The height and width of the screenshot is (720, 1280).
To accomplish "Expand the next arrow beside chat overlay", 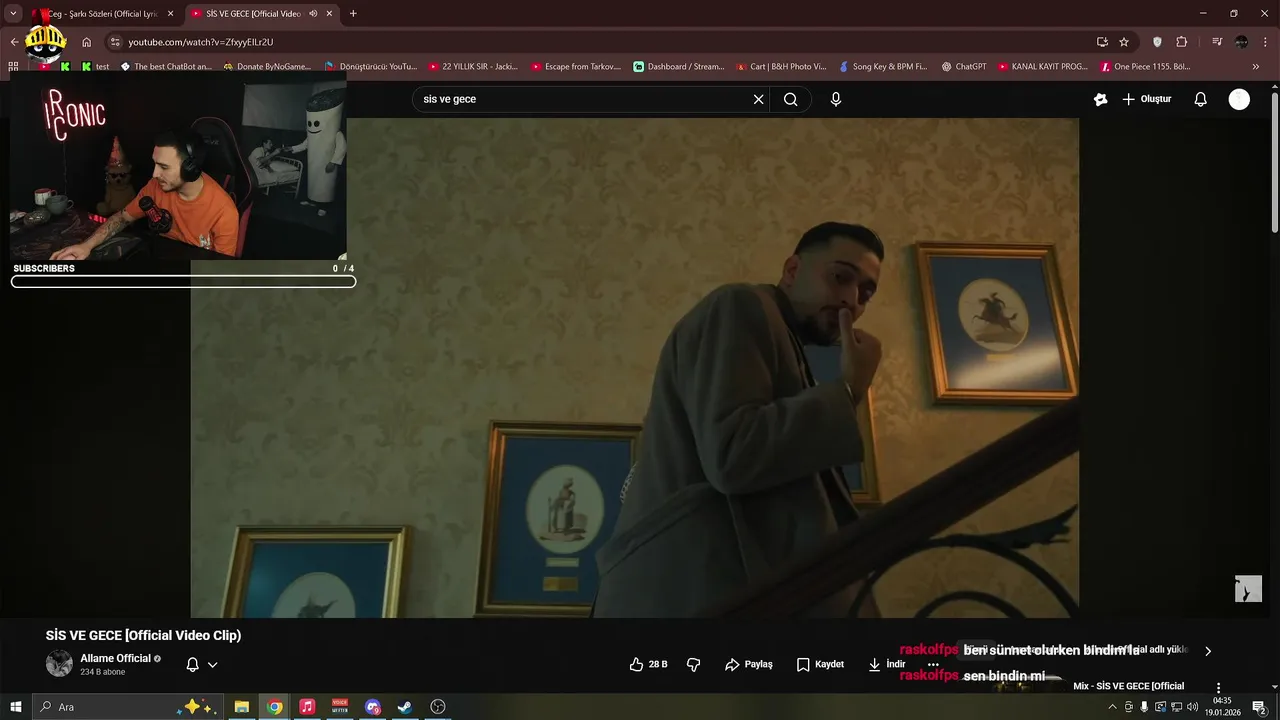I will tap(1207, 651).
